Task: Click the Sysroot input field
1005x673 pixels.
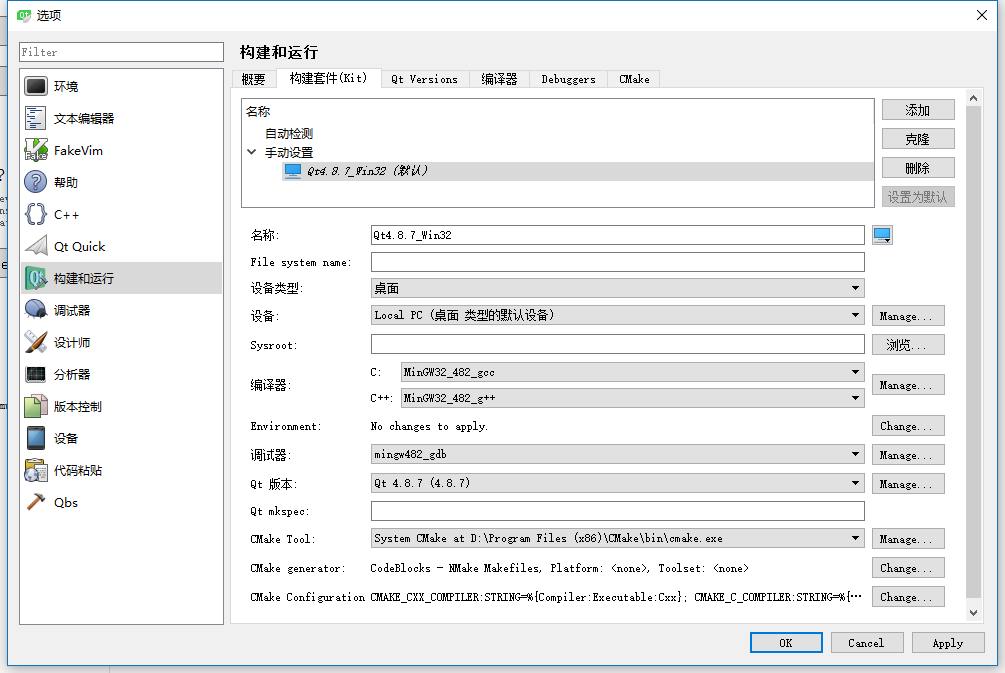Action: click(x=617, y=344)
